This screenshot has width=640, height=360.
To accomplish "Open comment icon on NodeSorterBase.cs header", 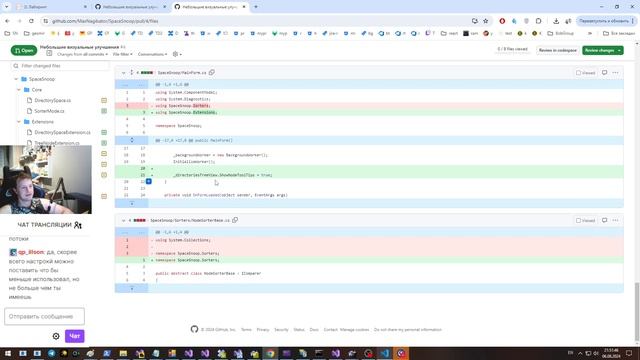I will click(604, 220).
